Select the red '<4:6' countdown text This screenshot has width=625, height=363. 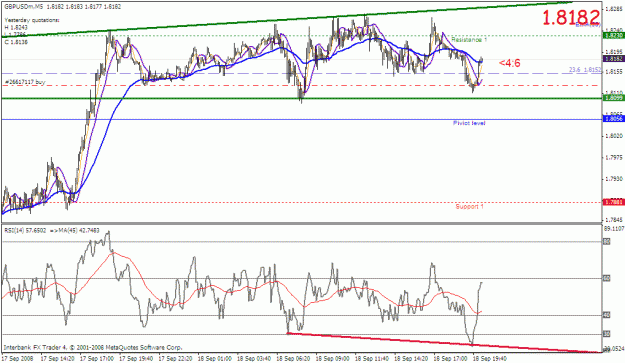point(509,63)
